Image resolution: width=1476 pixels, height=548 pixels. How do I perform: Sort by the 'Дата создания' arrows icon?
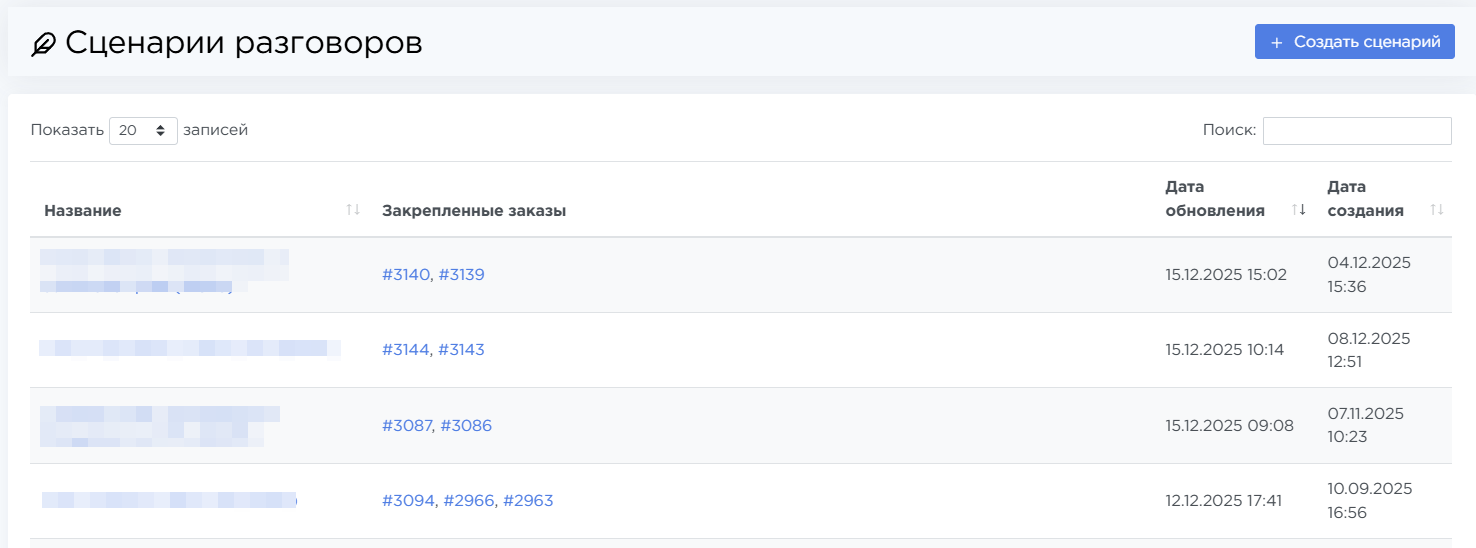1436,210
